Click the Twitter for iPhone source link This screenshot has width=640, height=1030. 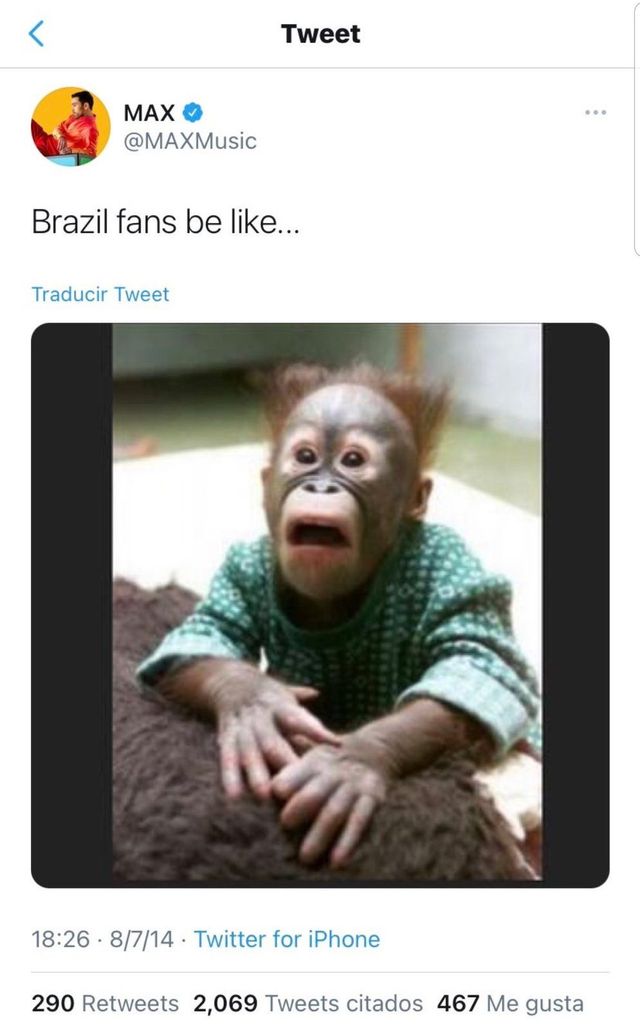[x=287, y=939]
